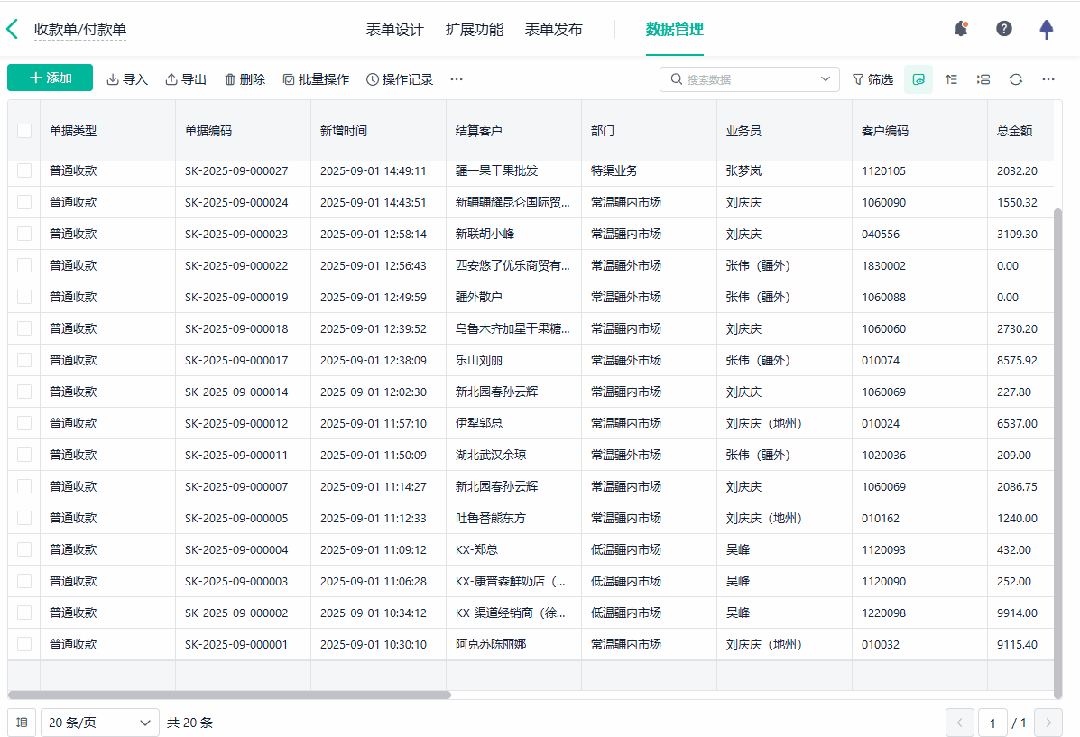Click the horizontal scrollbar thumb
1080x737 pixels.
pos(229,695)
